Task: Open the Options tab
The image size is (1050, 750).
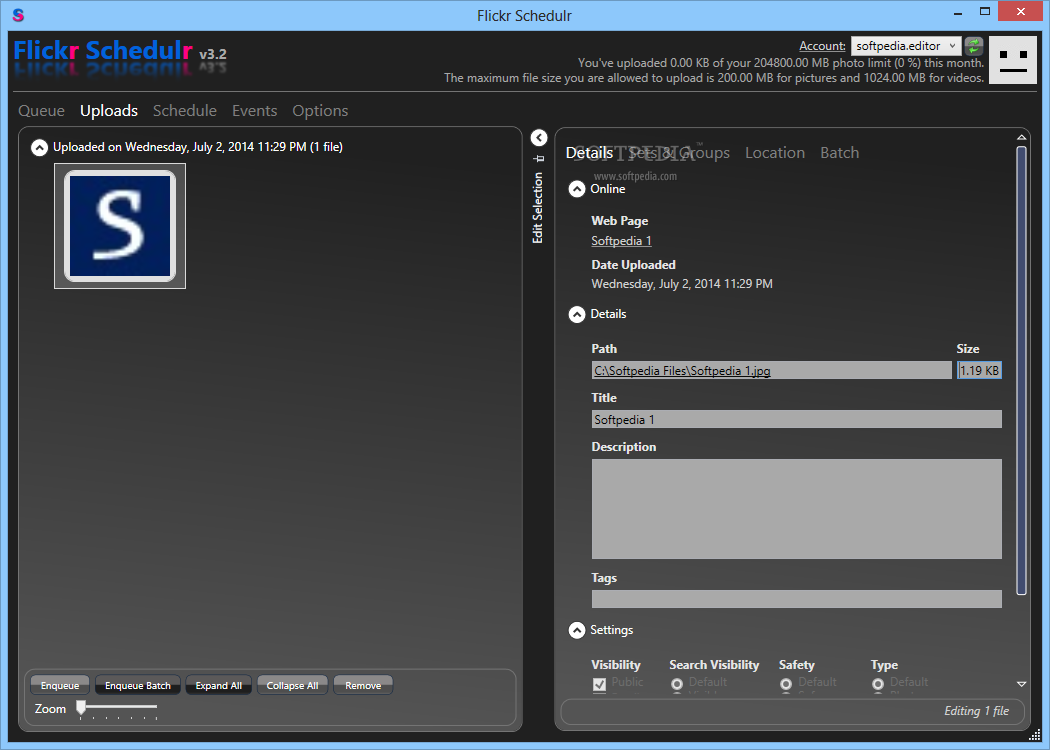Action: click(320, 110)
